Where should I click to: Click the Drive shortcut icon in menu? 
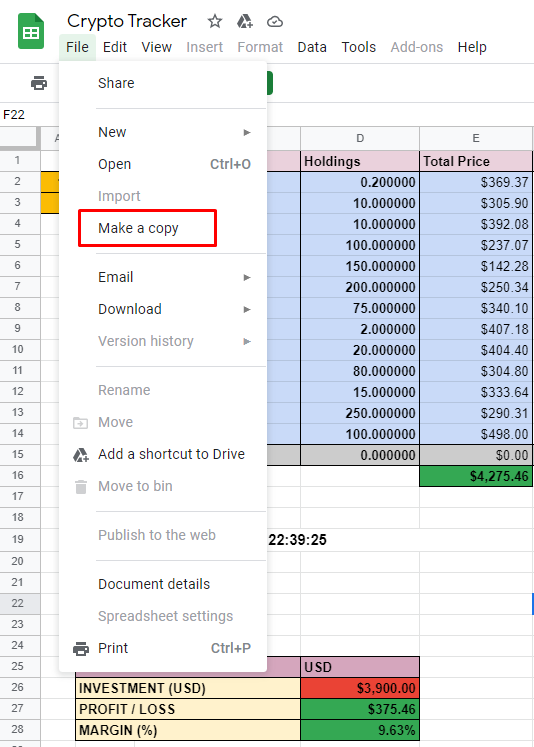[81, 455]
